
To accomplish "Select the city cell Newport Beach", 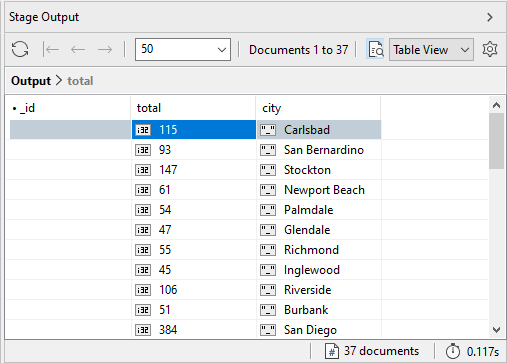I will 319,190.
